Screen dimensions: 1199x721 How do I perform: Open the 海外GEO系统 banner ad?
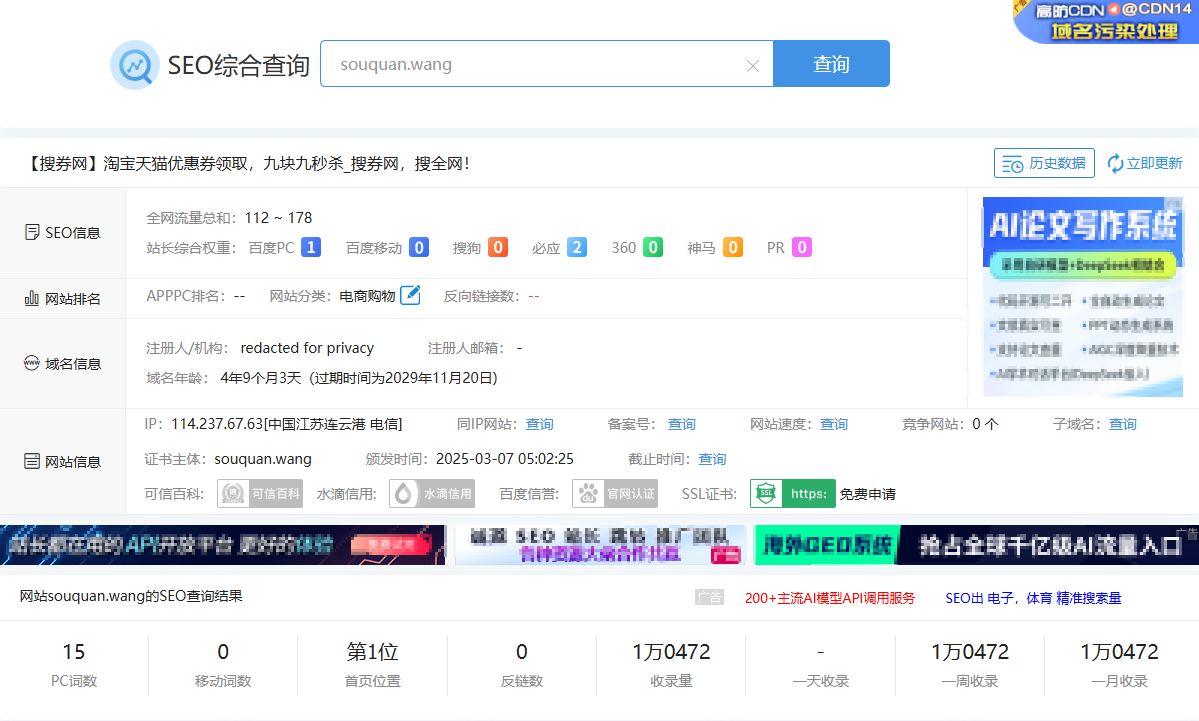[x=976, y=545]
